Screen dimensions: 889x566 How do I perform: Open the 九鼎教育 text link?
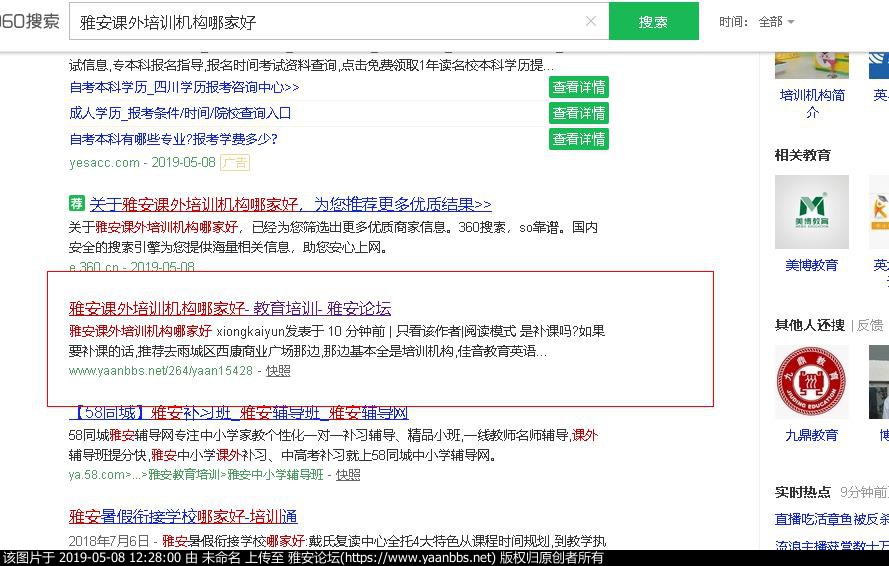(x=811, y=435)
